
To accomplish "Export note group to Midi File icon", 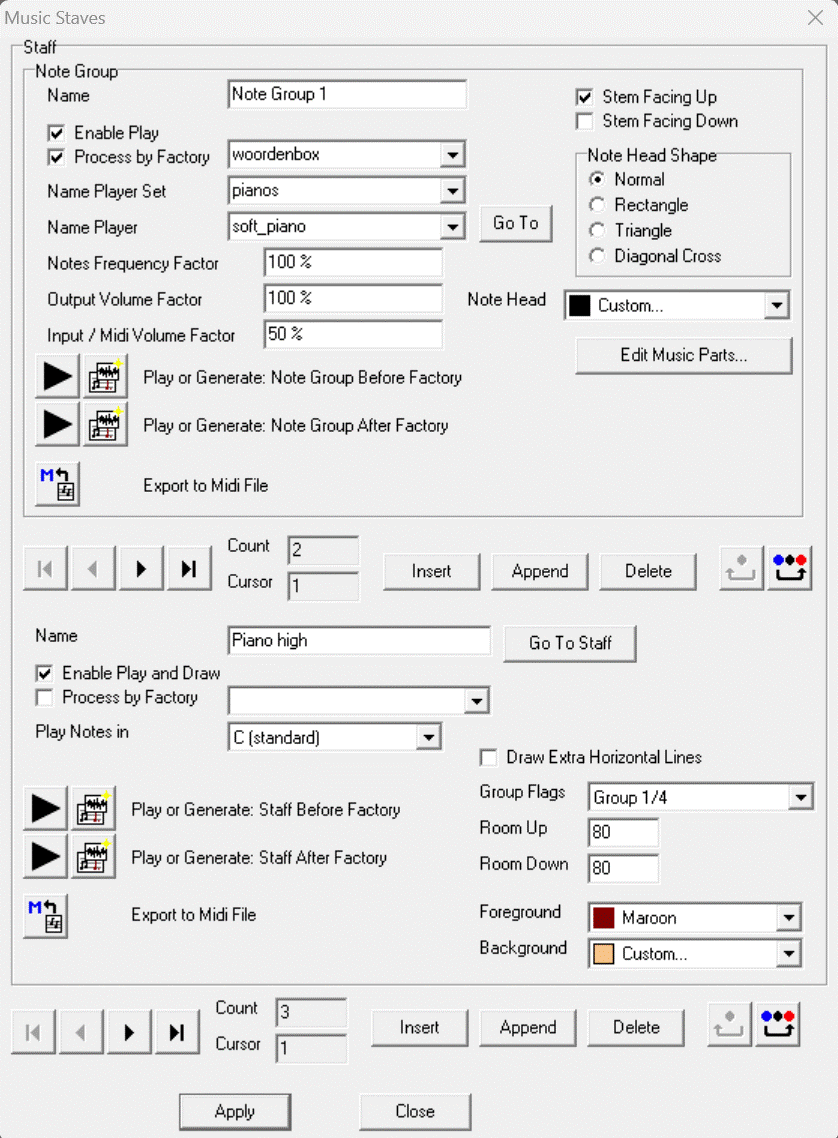I will click(x=57, y=485).
